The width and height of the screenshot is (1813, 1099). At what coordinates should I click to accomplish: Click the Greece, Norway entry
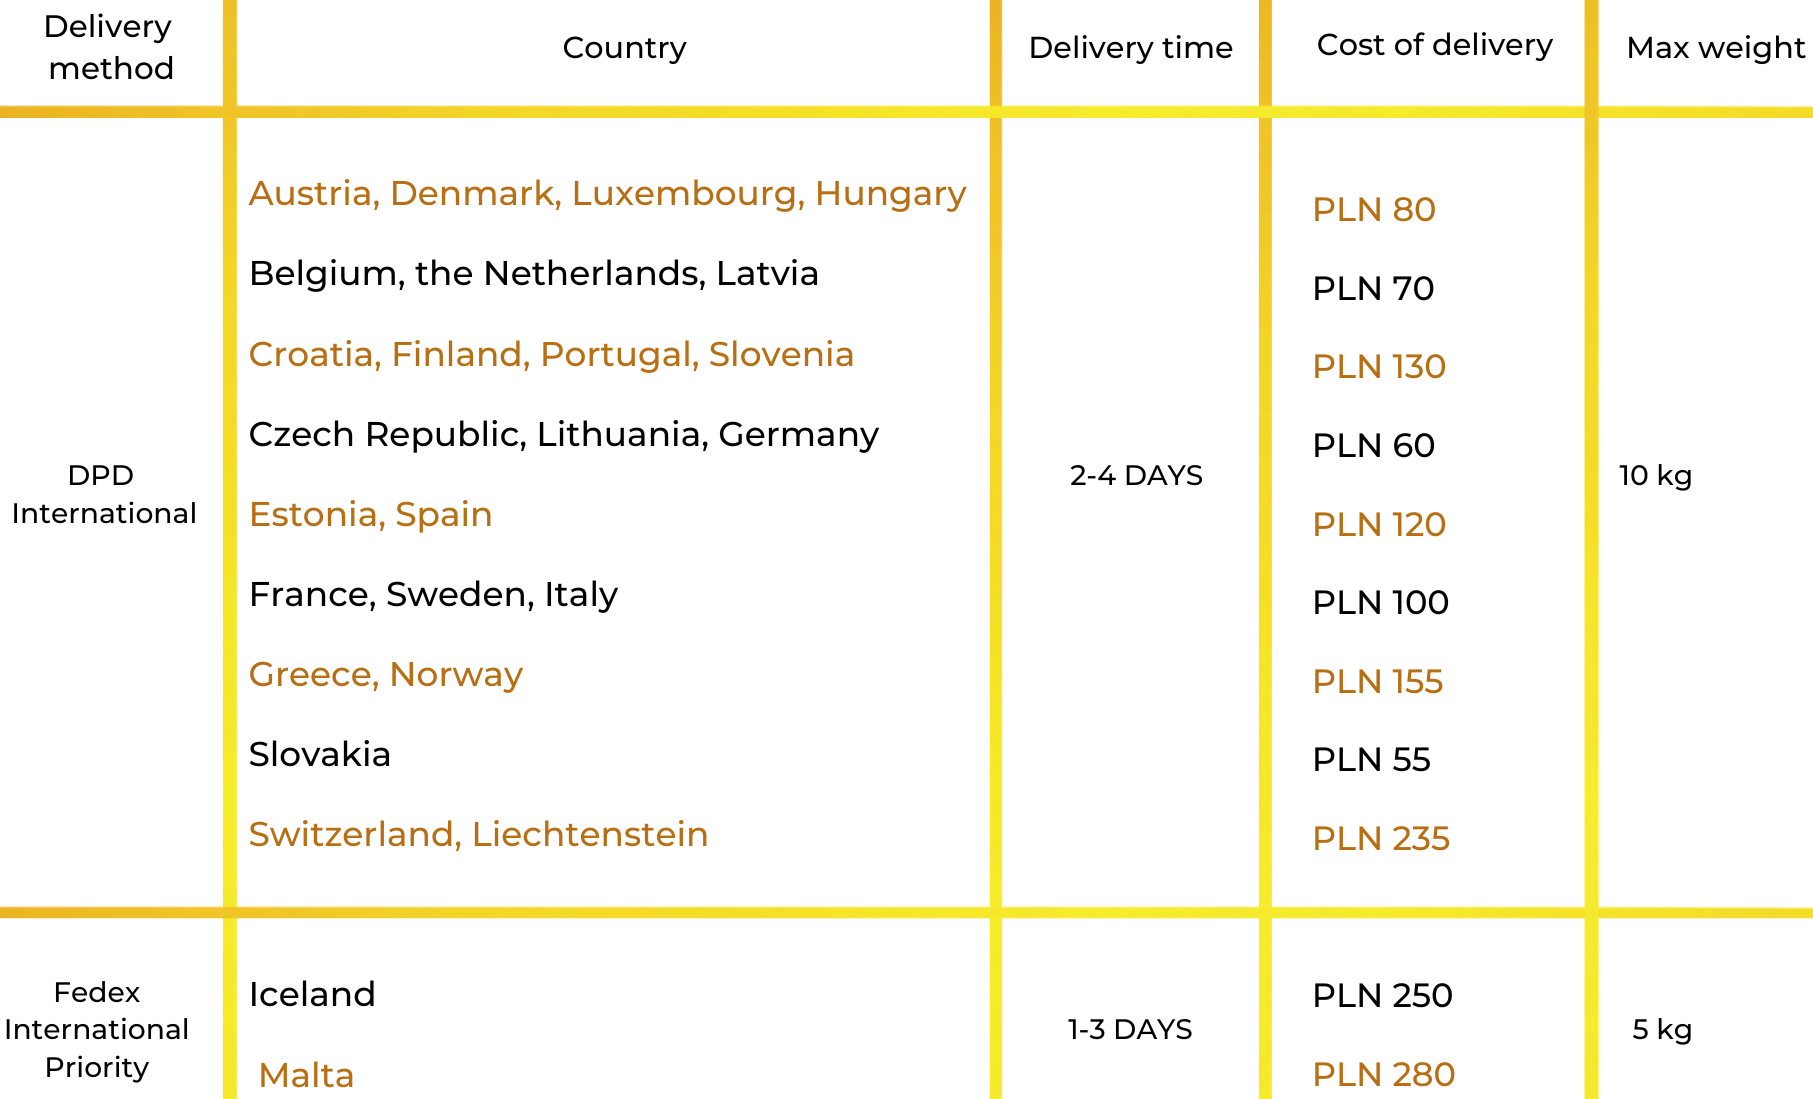tap(385, 674)
